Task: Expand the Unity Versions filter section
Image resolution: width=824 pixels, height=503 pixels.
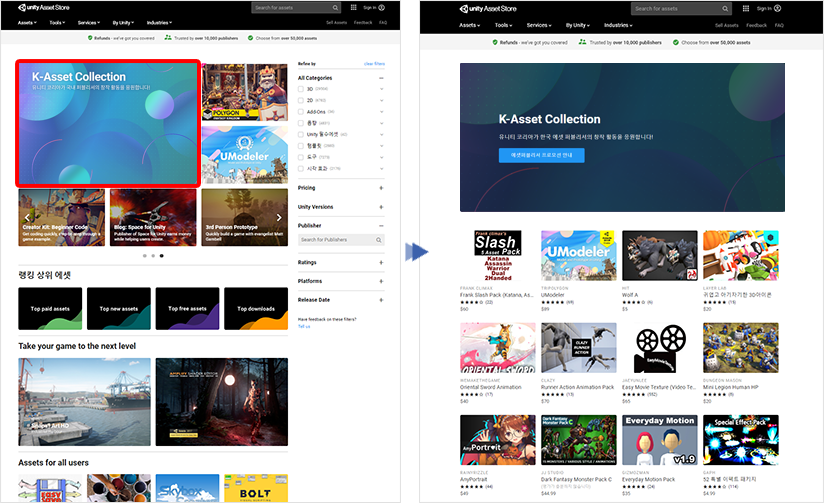Action: pos(382,207)
